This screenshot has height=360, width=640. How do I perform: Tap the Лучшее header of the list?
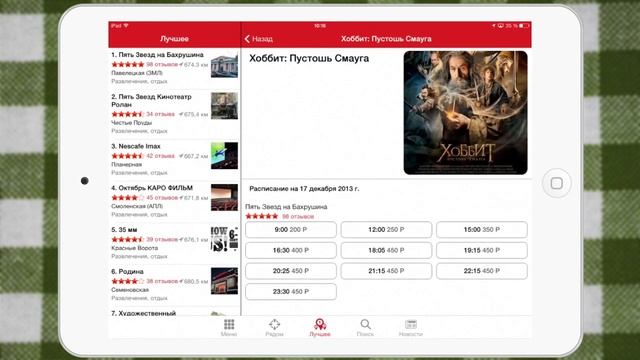tap(174, 39)
